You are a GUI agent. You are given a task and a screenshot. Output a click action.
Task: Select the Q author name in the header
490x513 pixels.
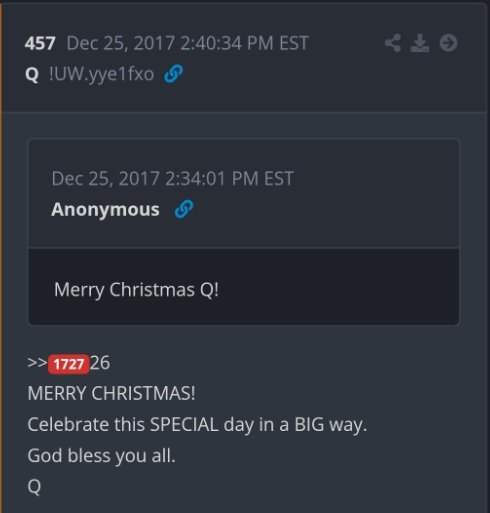pyautogui.click(x=32, y=74)
